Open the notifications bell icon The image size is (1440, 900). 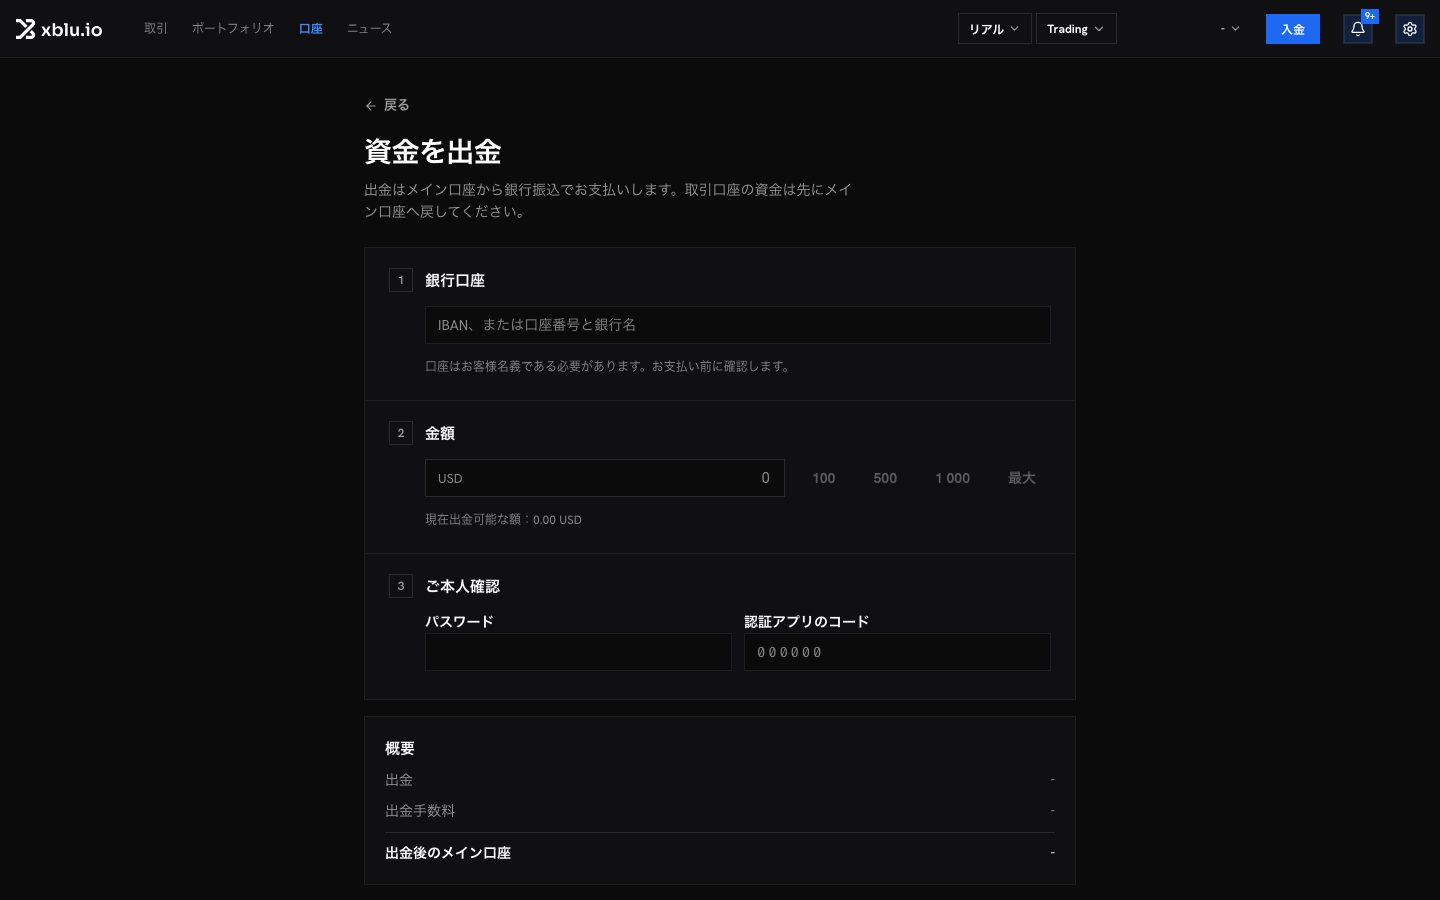click(x=1357, y=29)
